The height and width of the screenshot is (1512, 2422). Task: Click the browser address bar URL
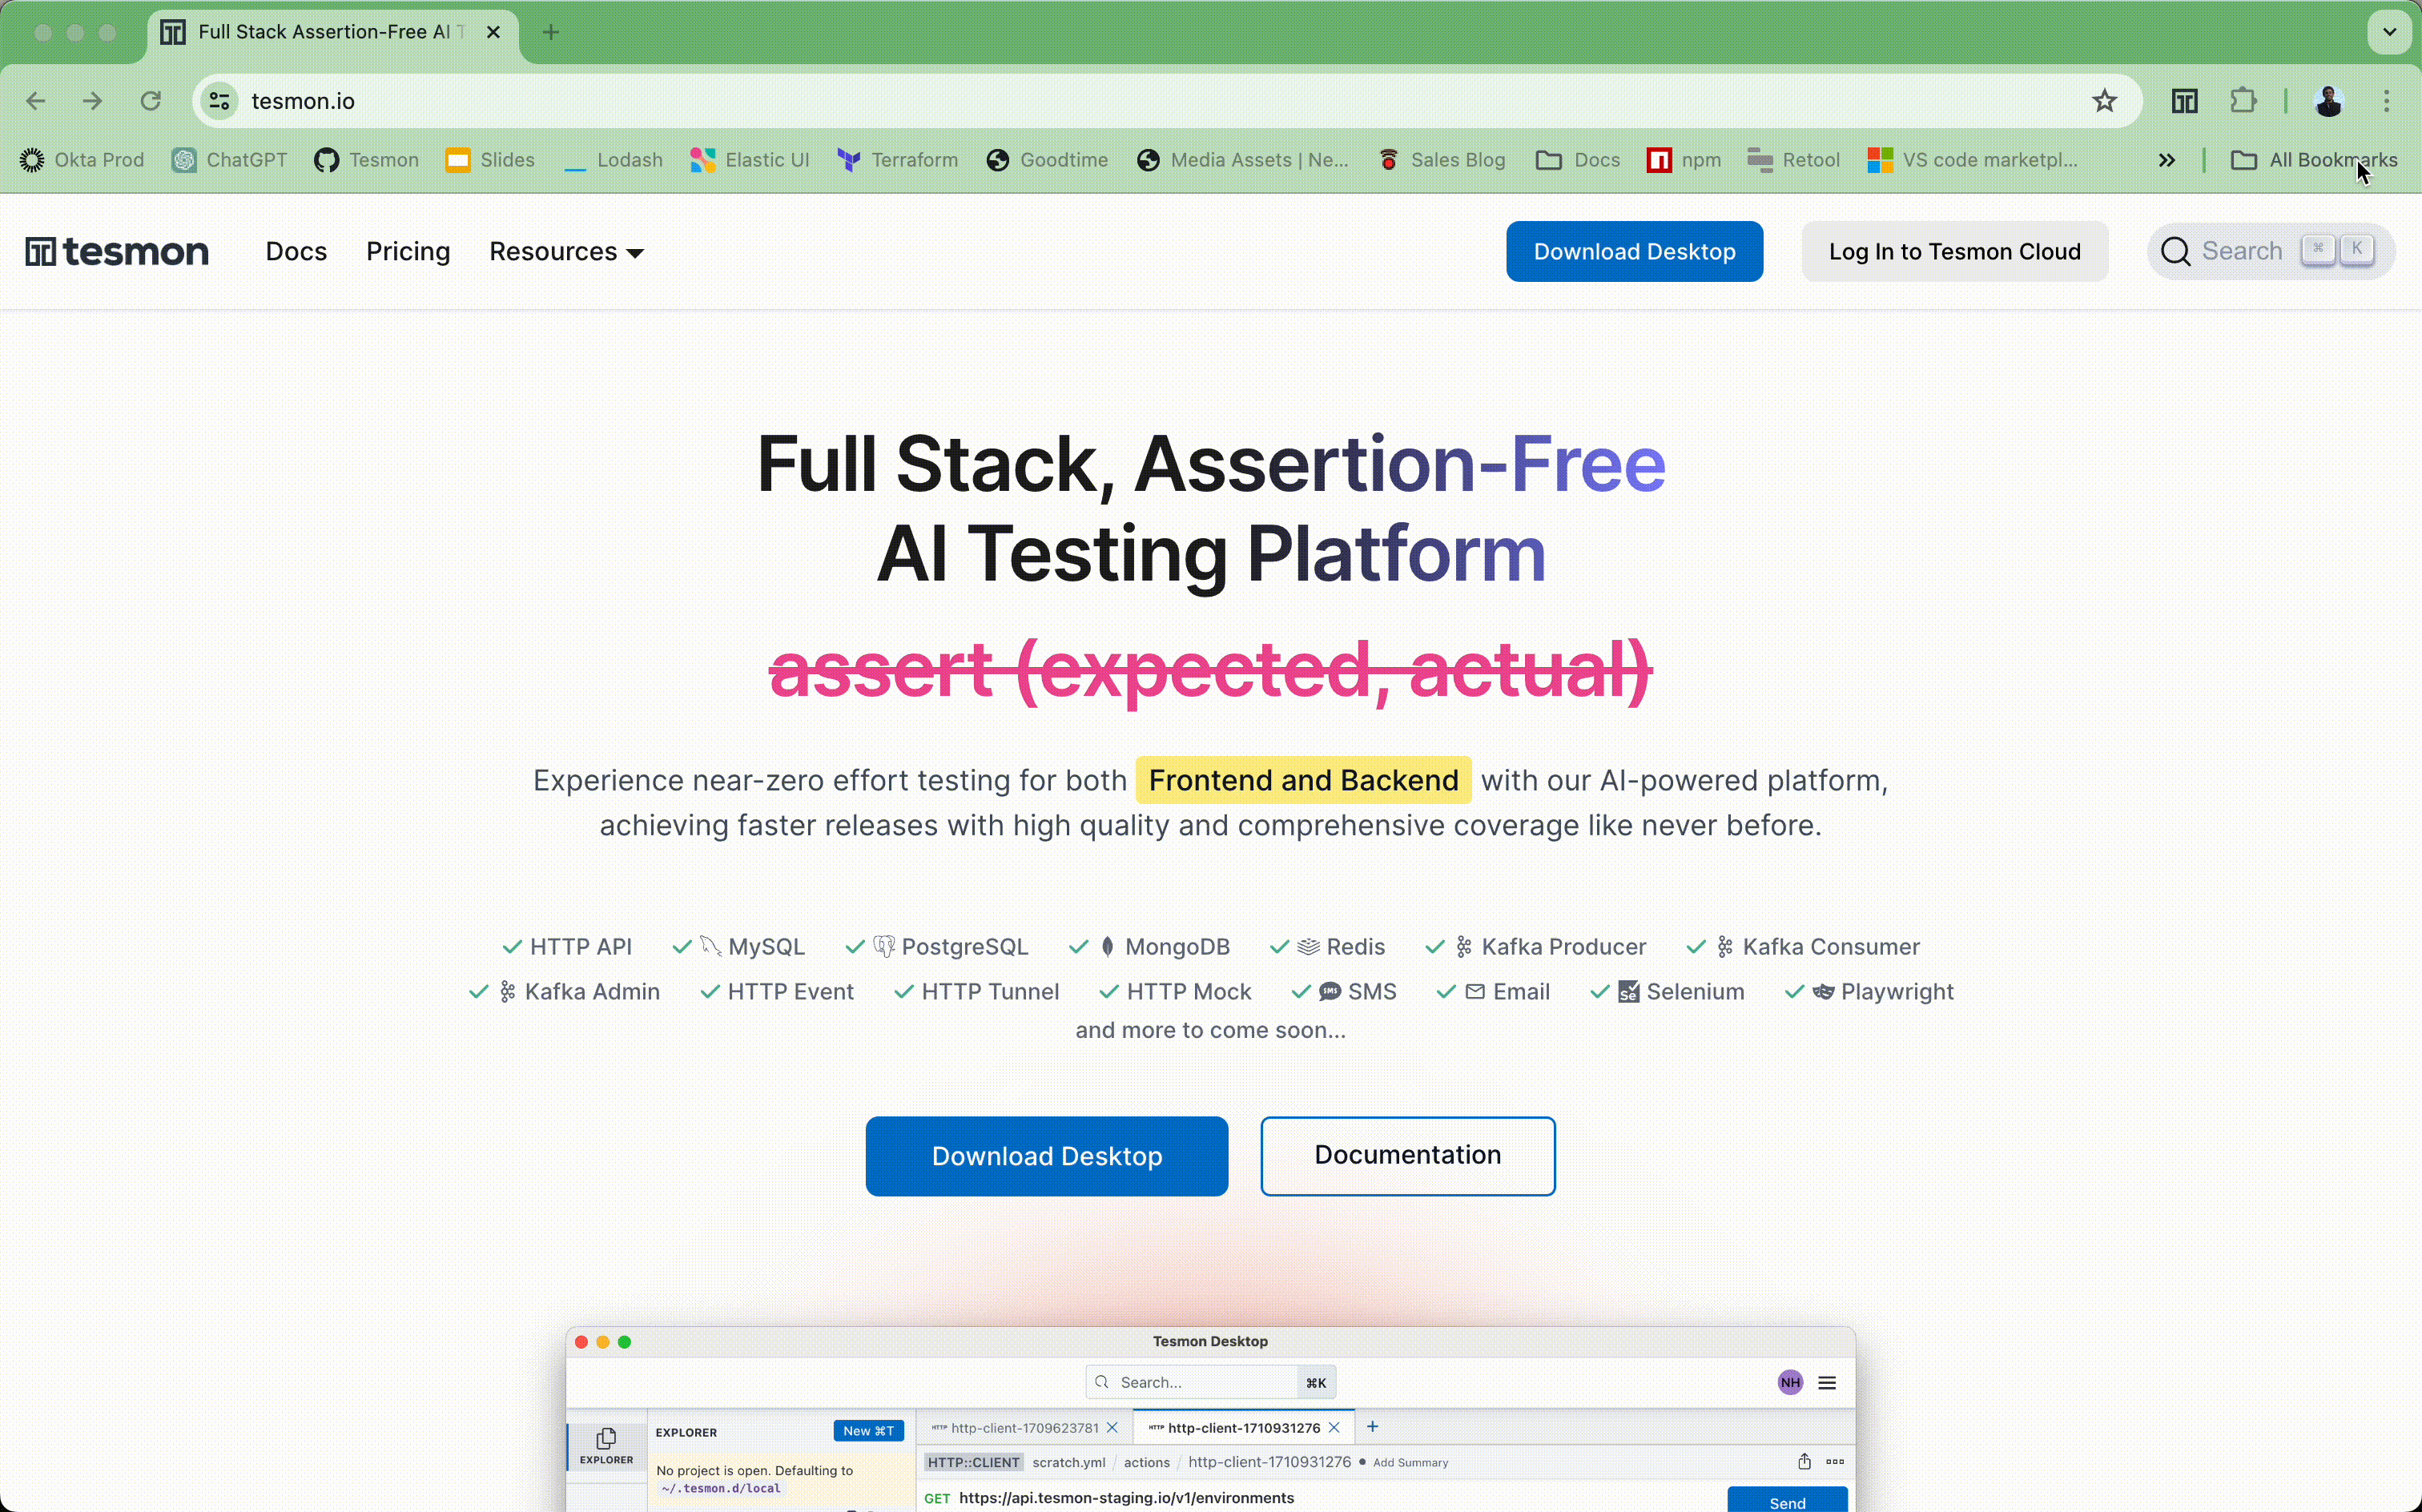point(303,101)
